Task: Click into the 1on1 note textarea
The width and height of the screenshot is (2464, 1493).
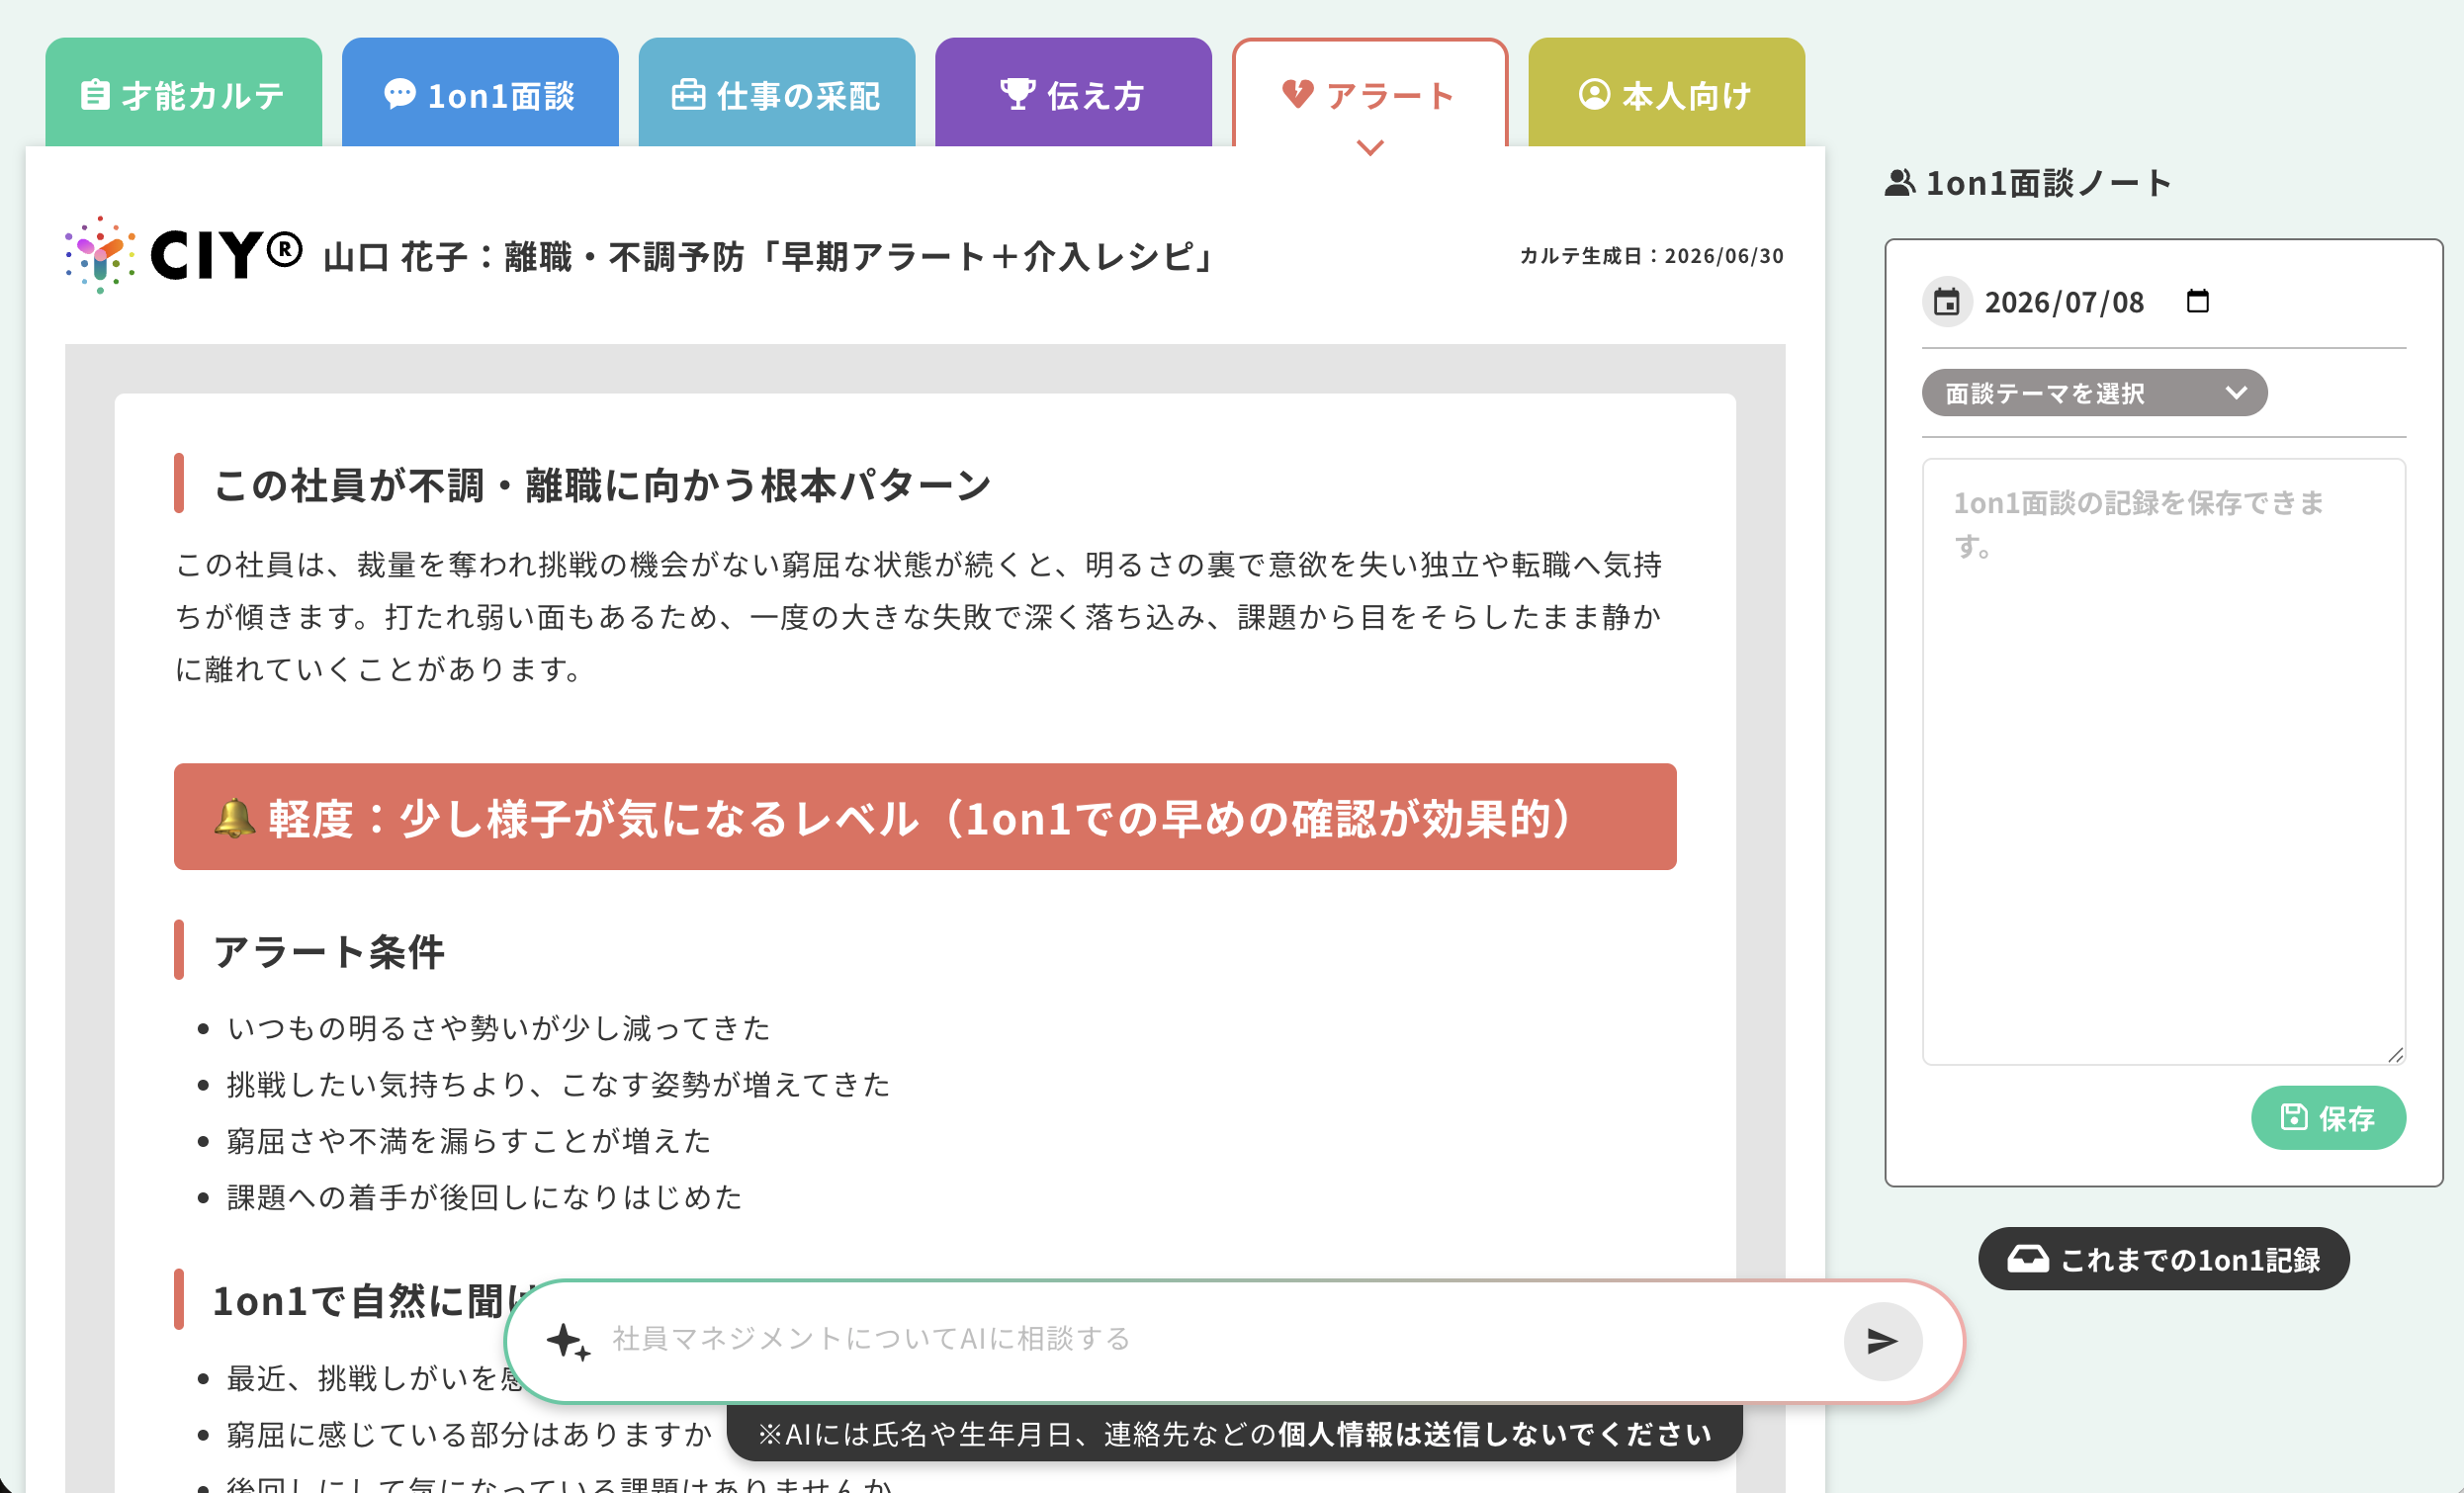Action: pyautogui.click(x=2163, y=761)
